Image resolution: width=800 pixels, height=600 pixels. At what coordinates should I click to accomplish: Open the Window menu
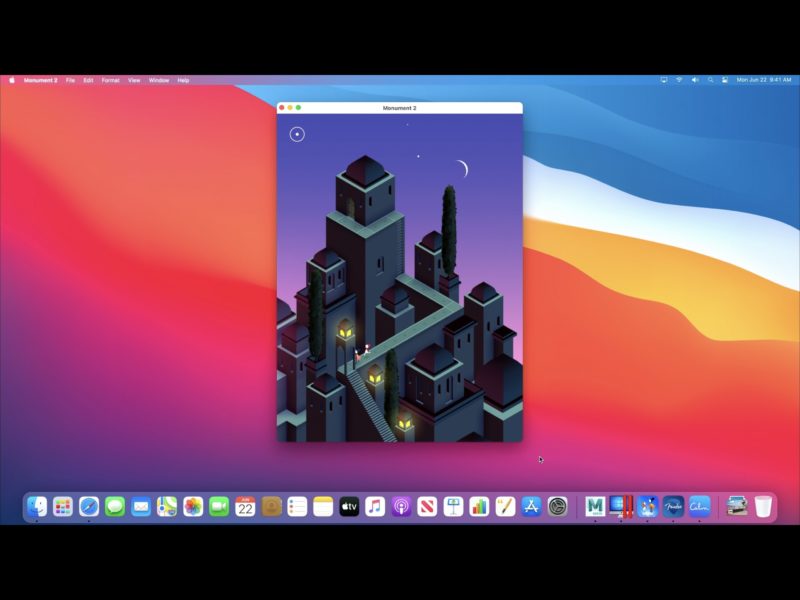click(x=159, y=80)
